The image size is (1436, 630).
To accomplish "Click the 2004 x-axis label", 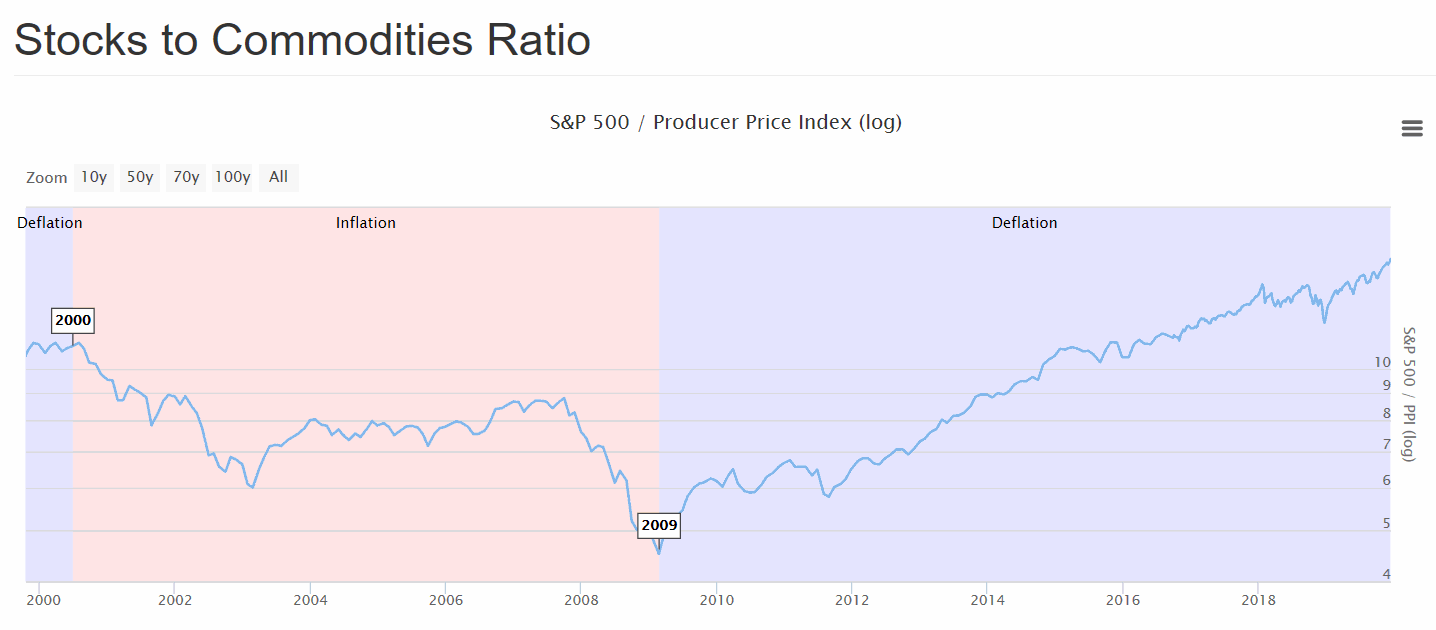I will click(310, 600).
